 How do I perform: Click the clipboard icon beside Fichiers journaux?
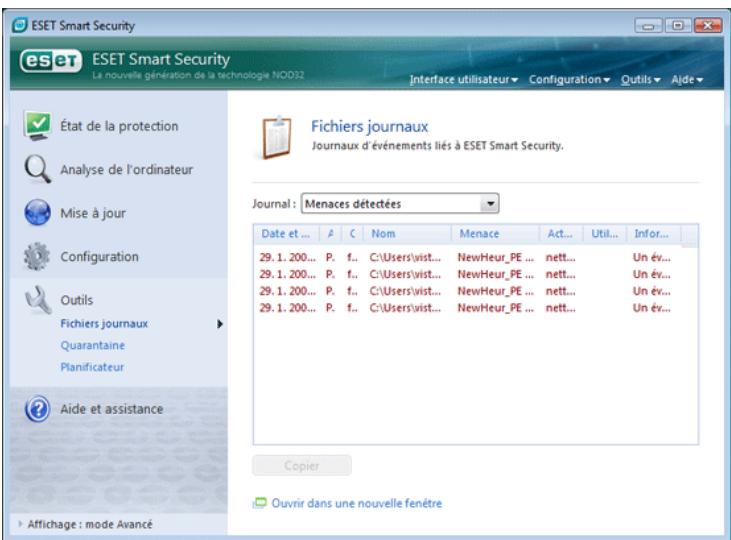[277, 138]
